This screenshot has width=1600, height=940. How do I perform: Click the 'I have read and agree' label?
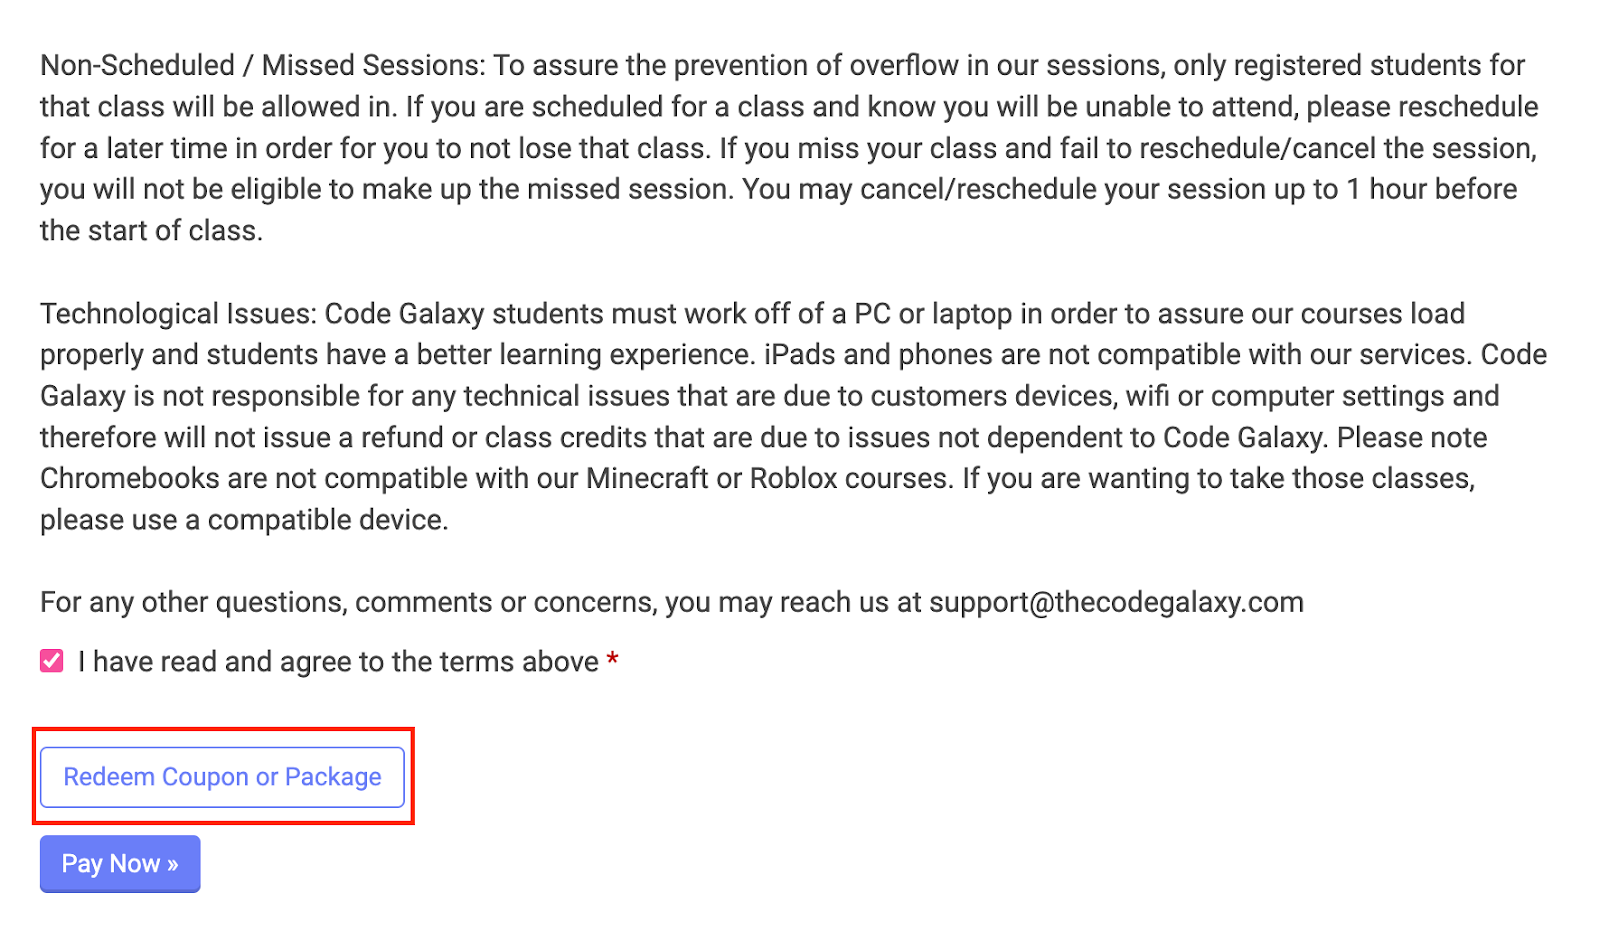click(x=338, y=662)
